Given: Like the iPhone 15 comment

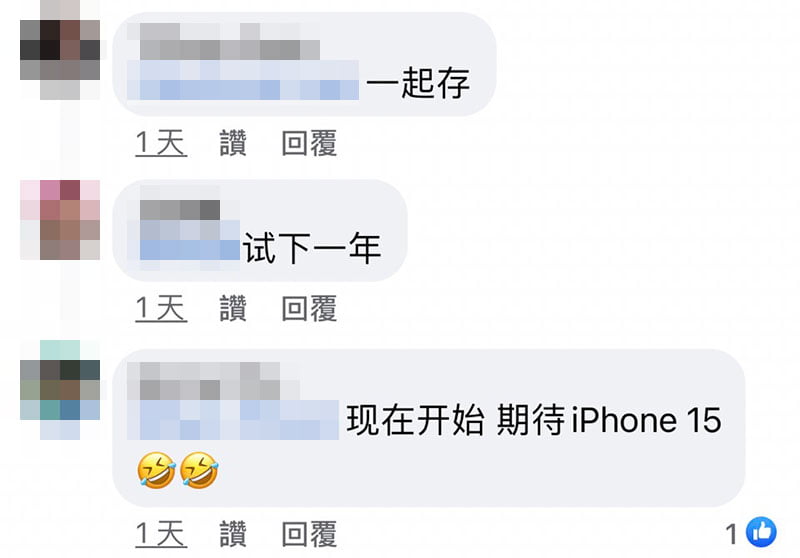Looking at the screenshot, I should (233, 534).
